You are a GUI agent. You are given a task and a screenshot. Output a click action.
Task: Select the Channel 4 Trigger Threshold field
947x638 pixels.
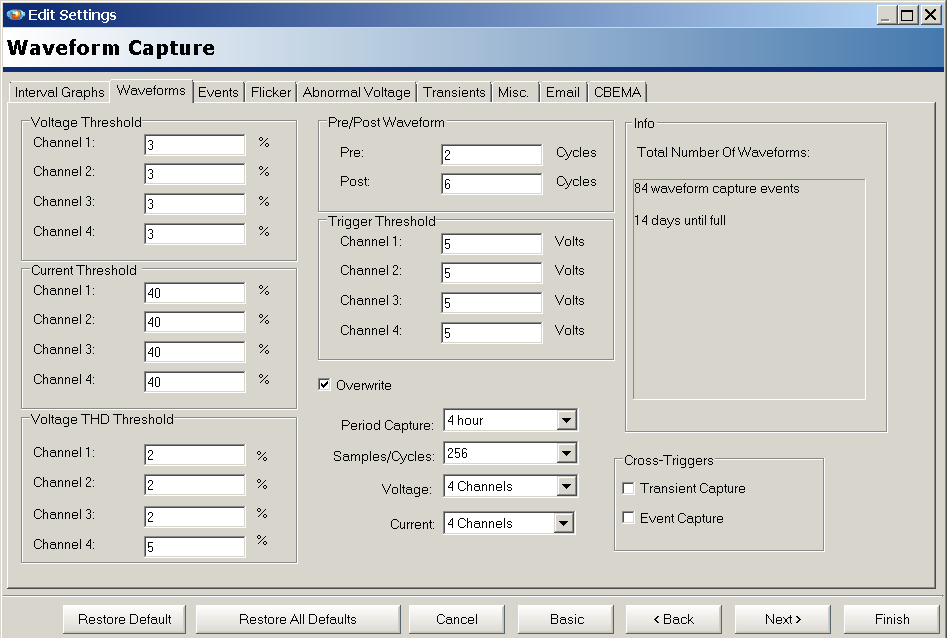click(x=491, y=331)
